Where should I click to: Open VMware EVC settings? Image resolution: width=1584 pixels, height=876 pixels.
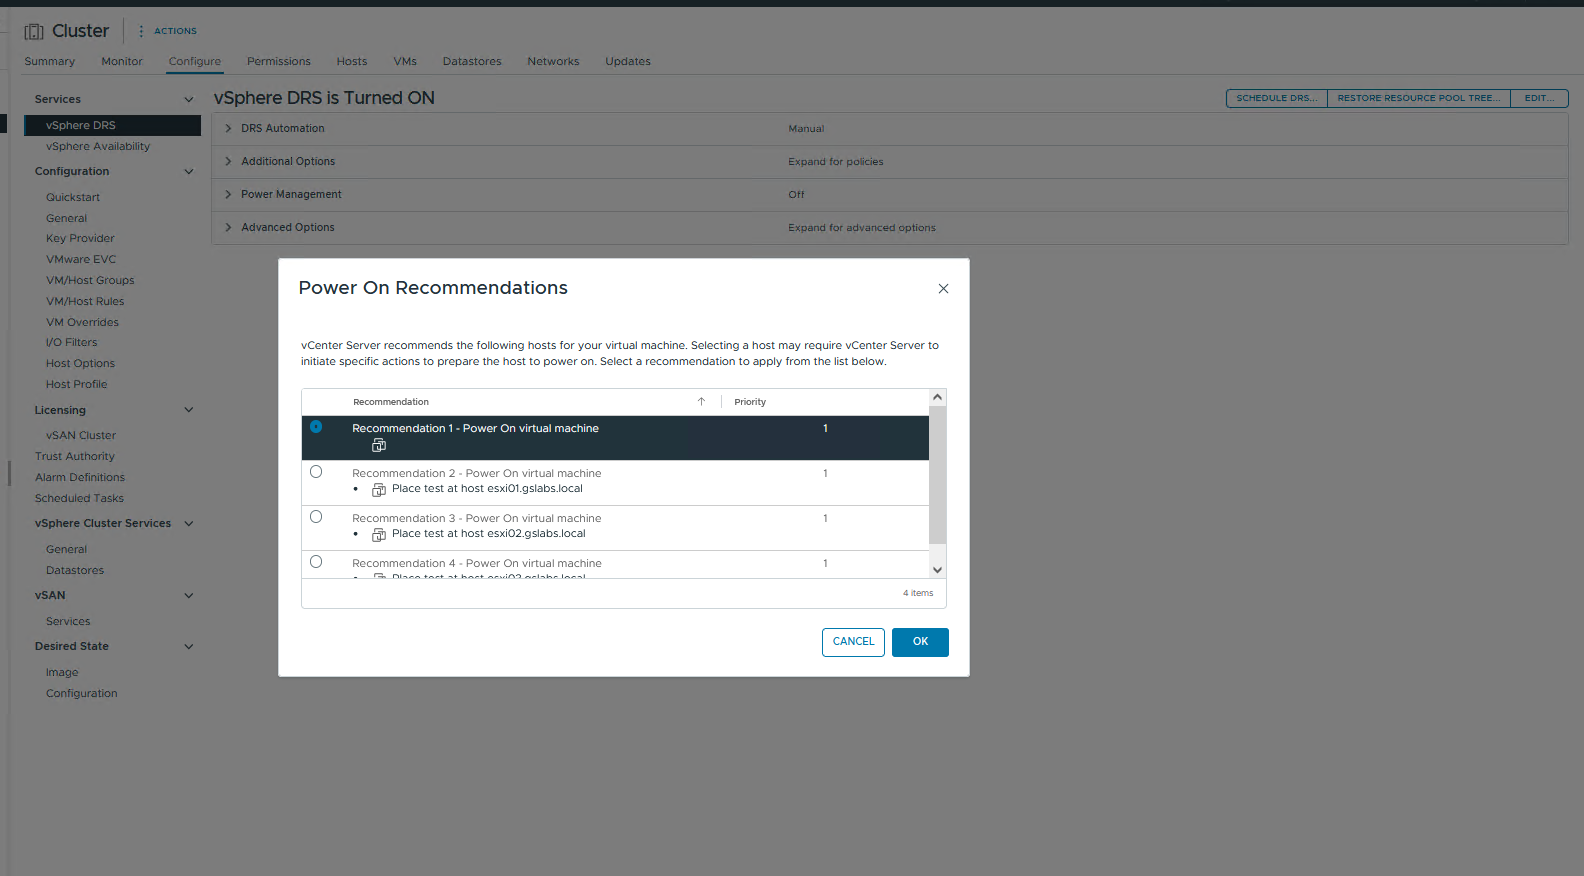[81, 259]
